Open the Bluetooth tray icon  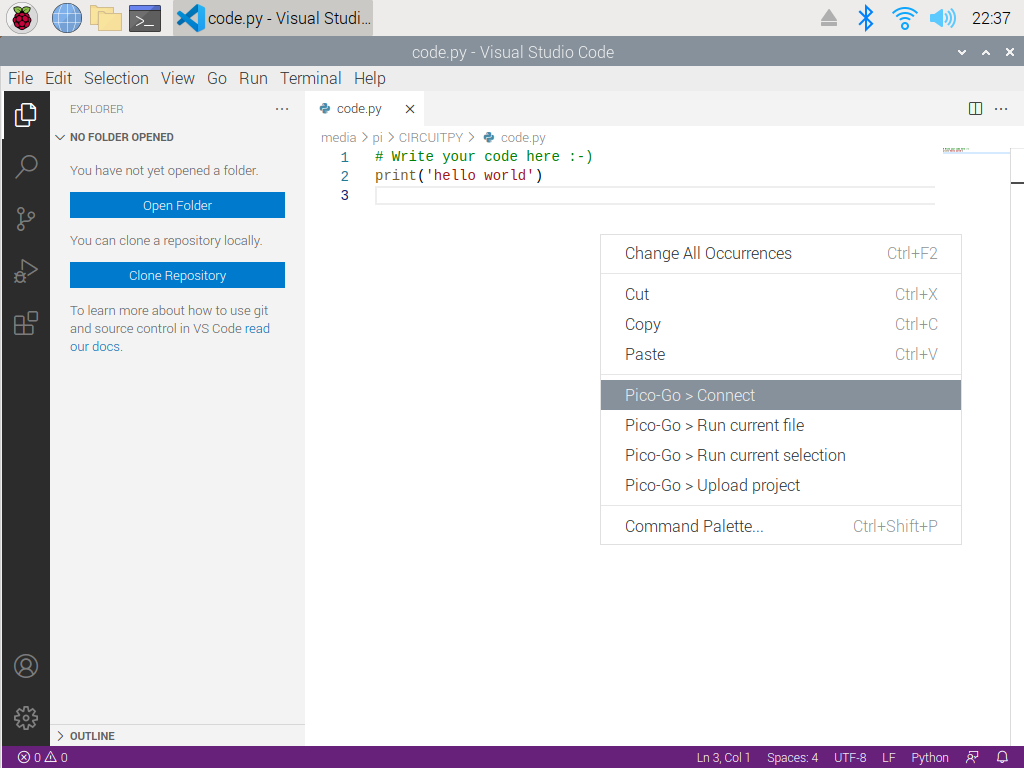pos(865,18)
